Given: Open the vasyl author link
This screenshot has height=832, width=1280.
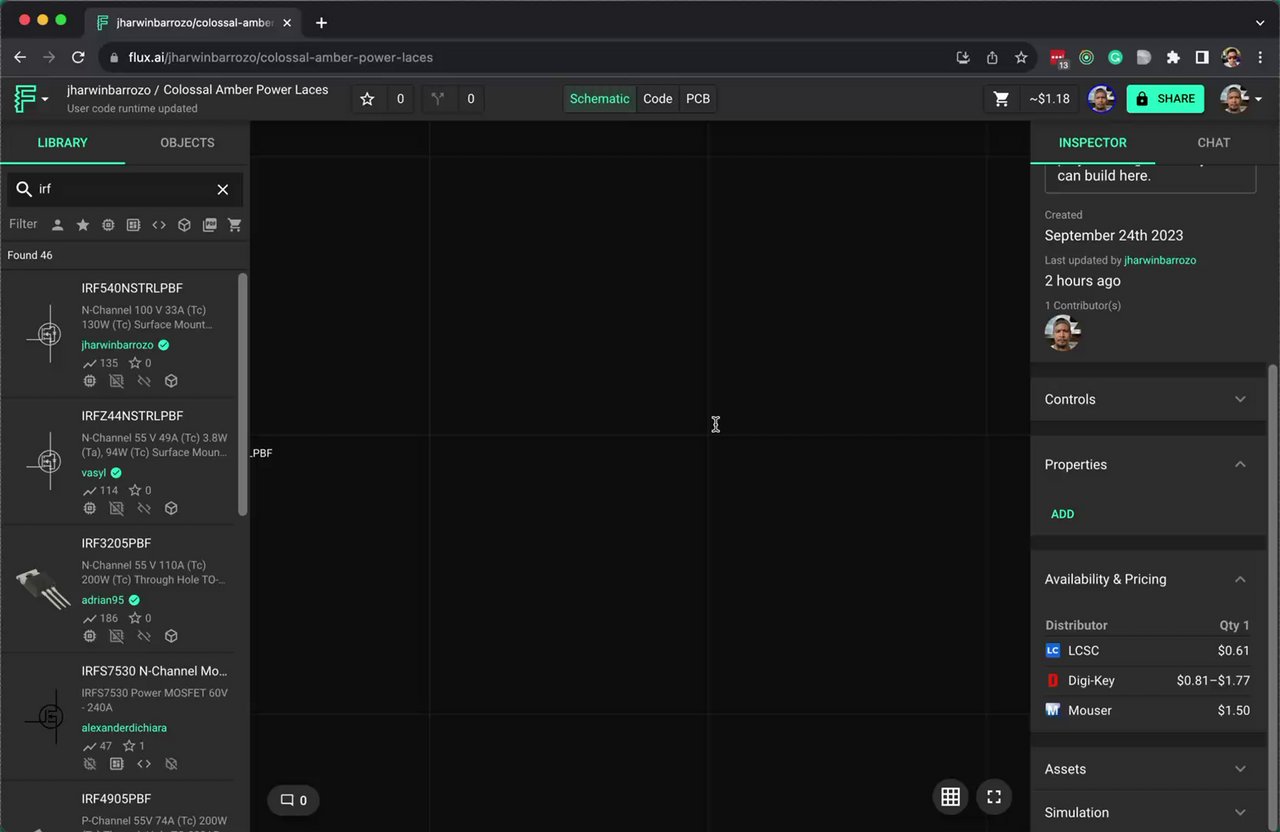Looking at the screenshot, I should tap(94, 473).
